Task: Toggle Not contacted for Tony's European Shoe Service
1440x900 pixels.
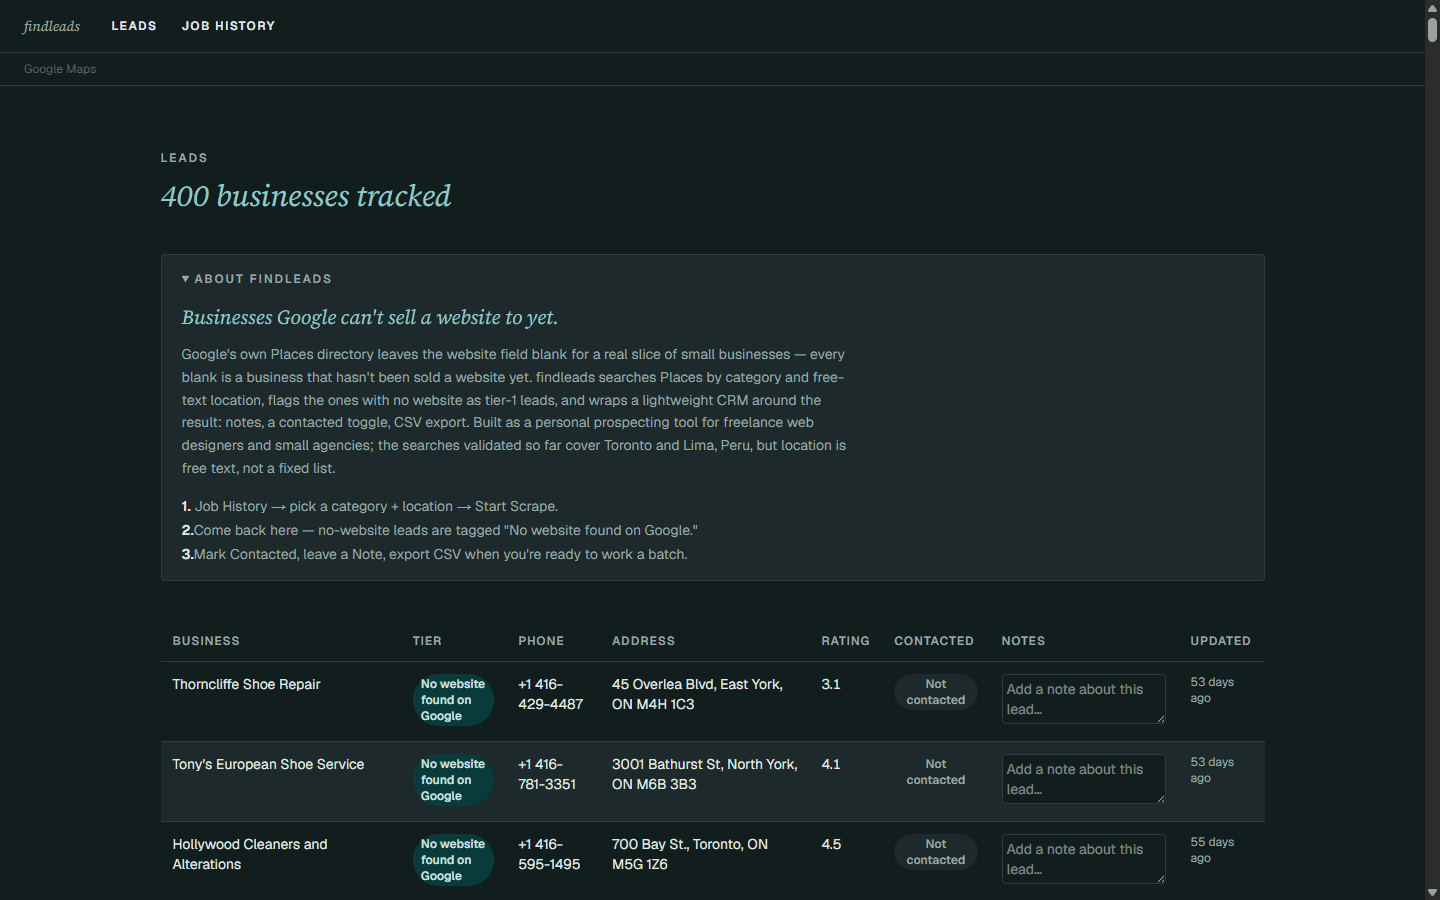Action: pos(936,772)
